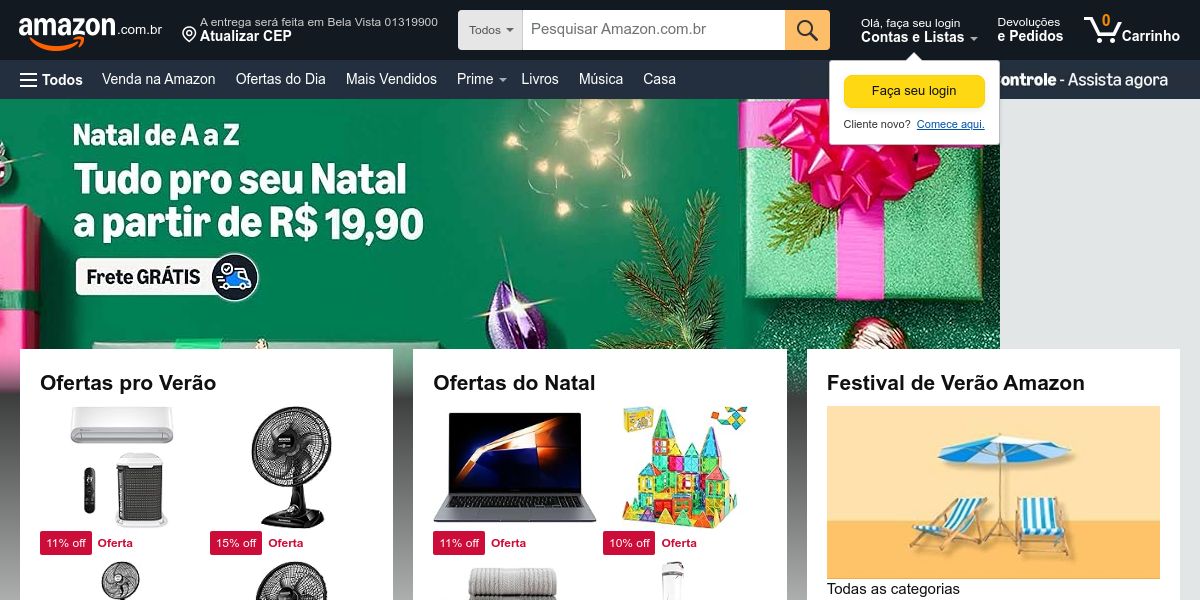Expand the Contas e Listas dropdown
This screenshot has height=600, width=1200.
(919, 37)
